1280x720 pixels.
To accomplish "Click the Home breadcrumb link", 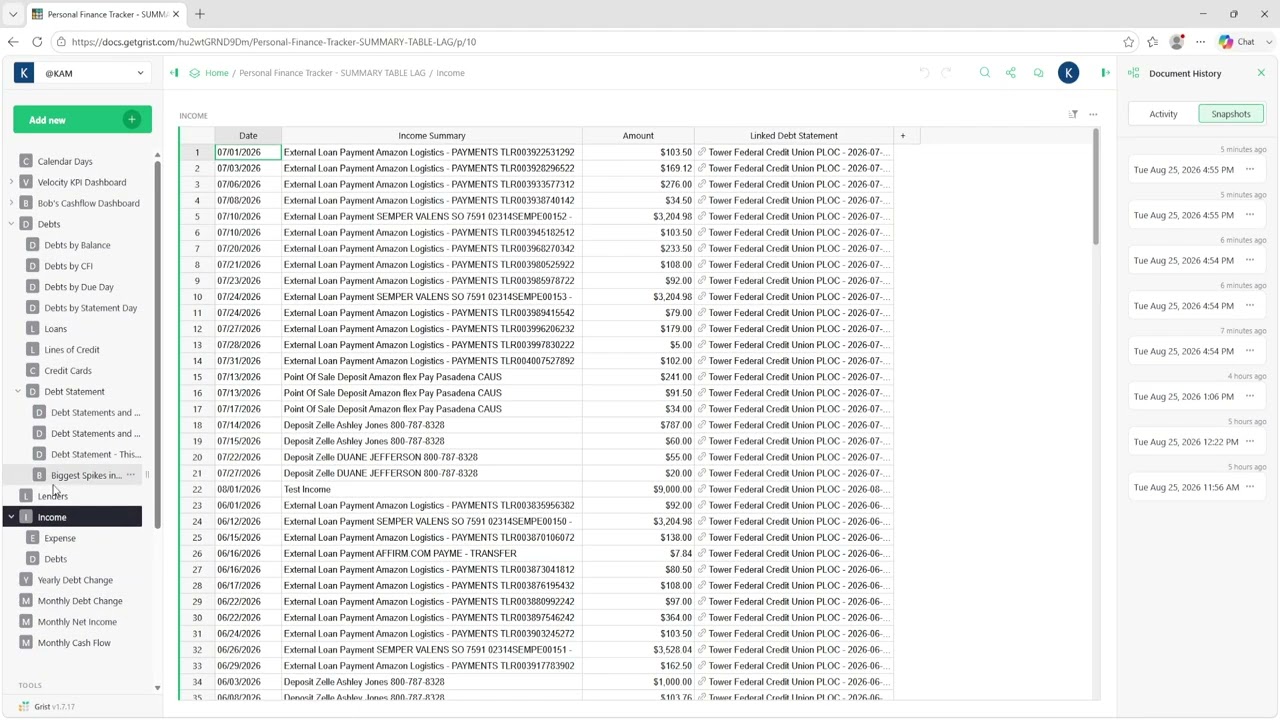I will tap(217, 73).
